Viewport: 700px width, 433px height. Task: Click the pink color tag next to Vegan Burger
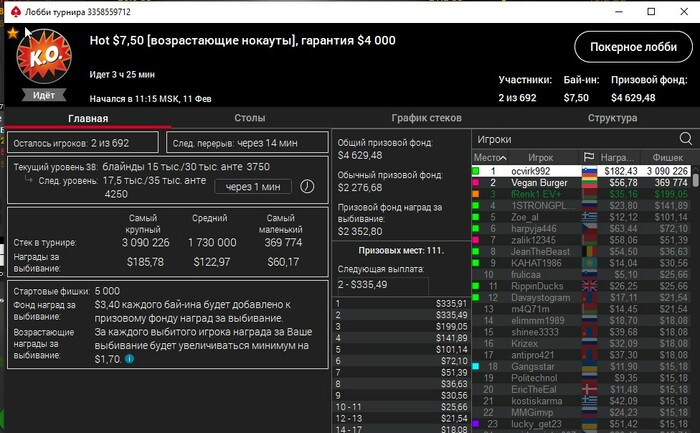pyautogui.click(x=476, y=183)
